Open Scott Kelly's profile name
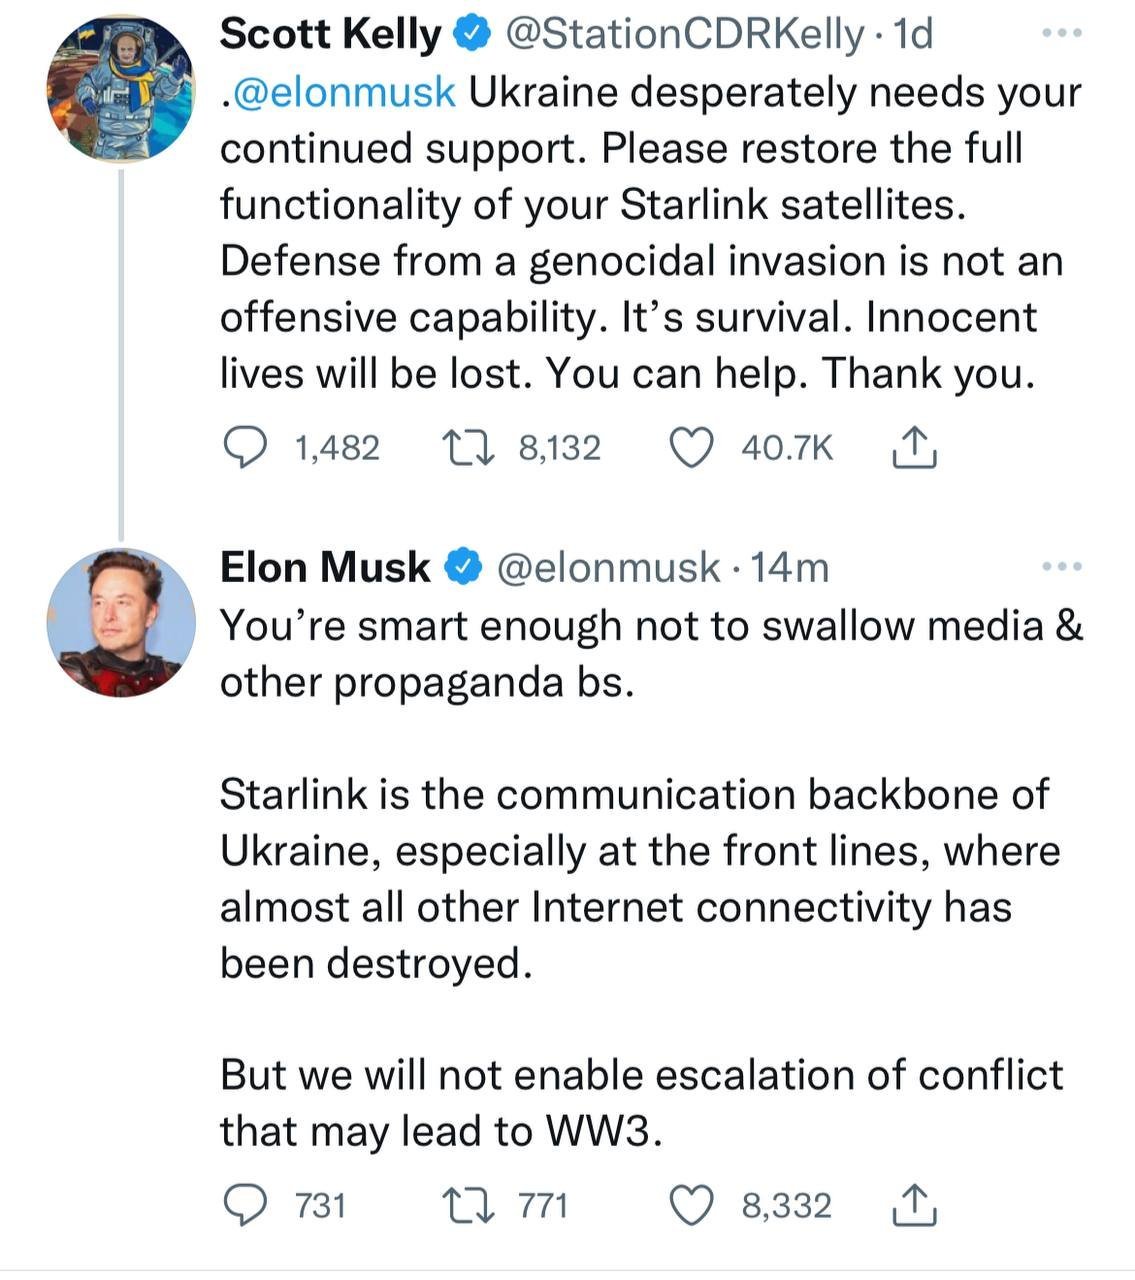Image resolution: width=1135 pixels, height=1280 pixels. (329, 35)
